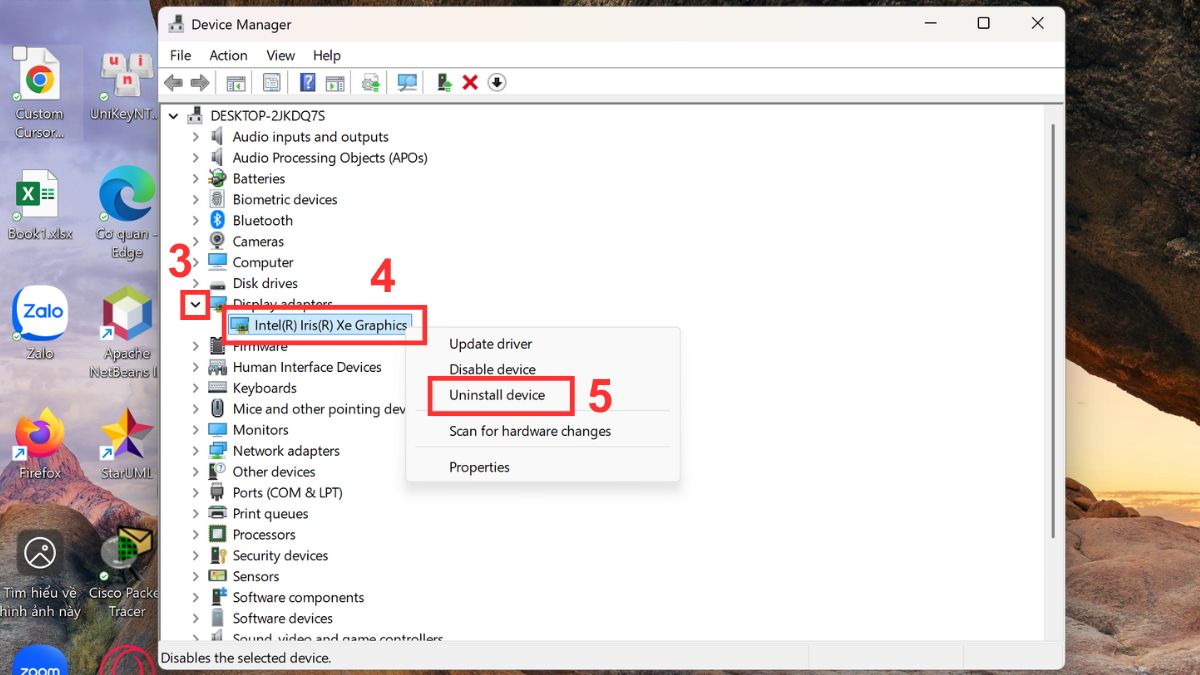Collapse the Display adapters category

tap(194, 304)
